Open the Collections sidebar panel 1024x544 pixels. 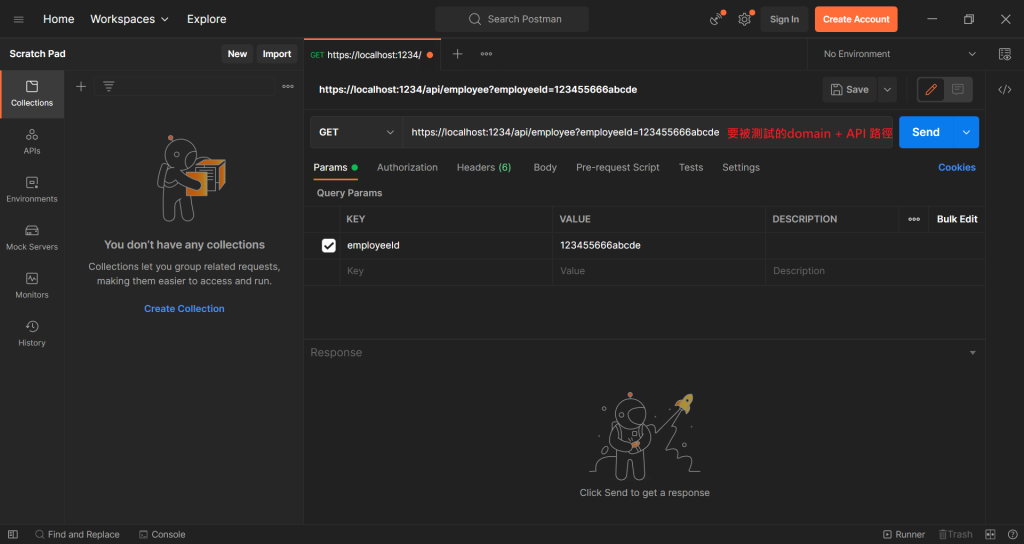point(32,95)
